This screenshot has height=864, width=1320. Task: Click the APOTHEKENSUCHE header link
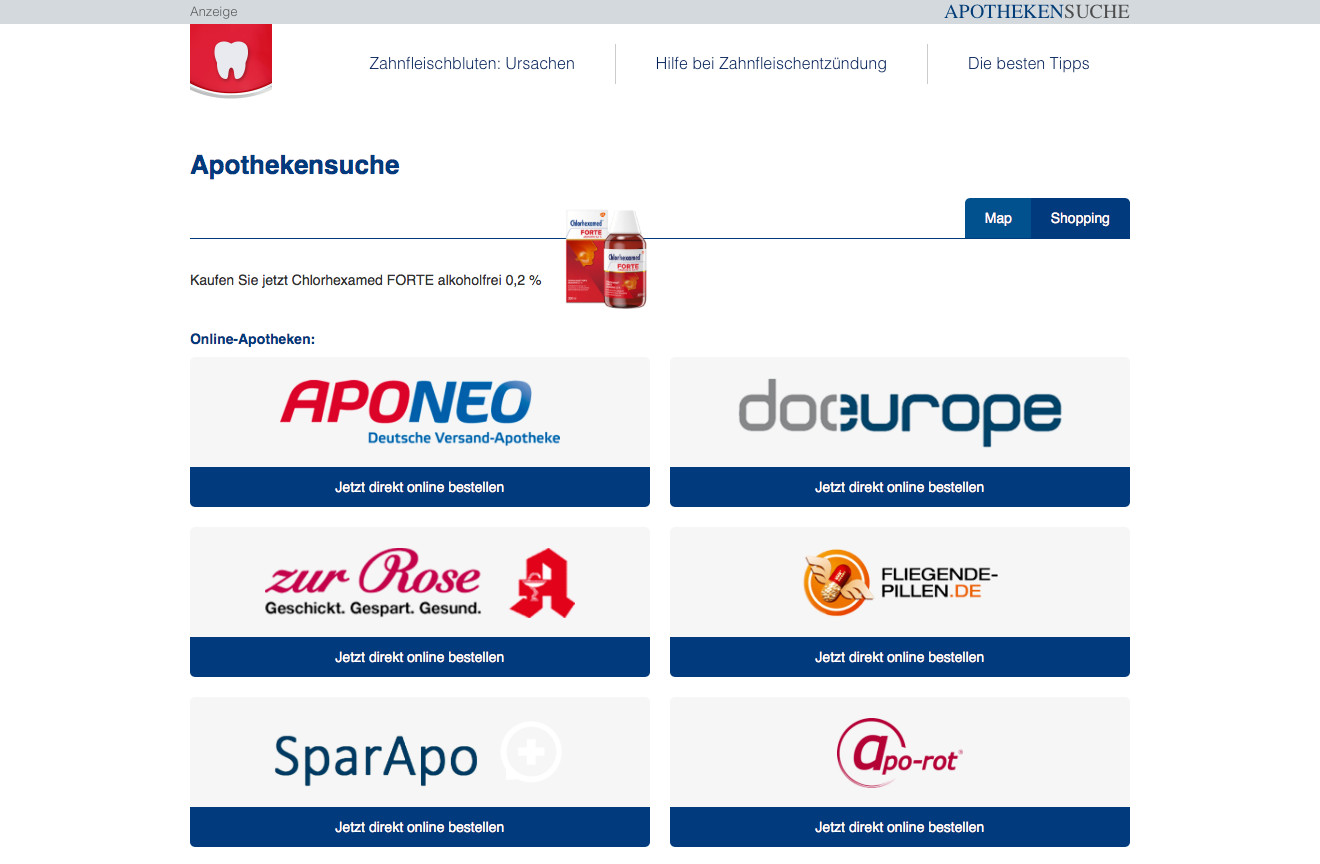pyautogui.click(x=1037, y=12)
